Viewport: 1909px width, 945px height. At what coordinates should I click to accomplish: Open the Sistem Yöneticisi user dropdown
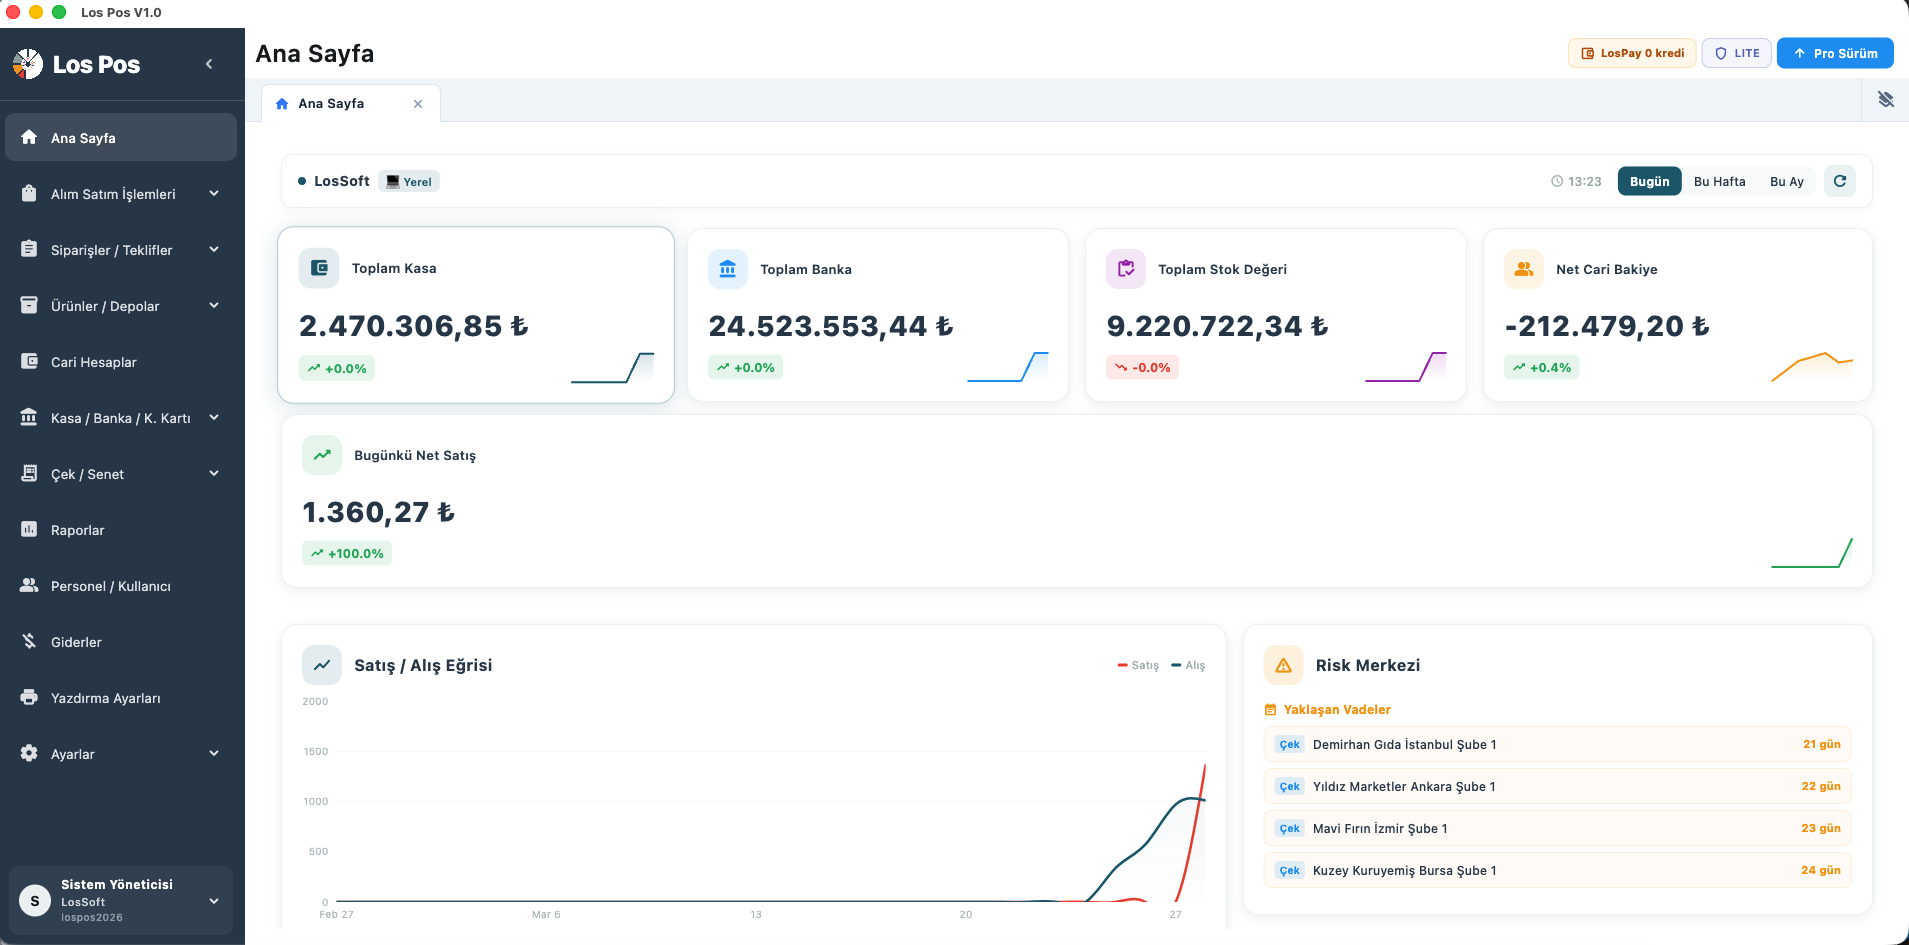(x=120, y=900)
